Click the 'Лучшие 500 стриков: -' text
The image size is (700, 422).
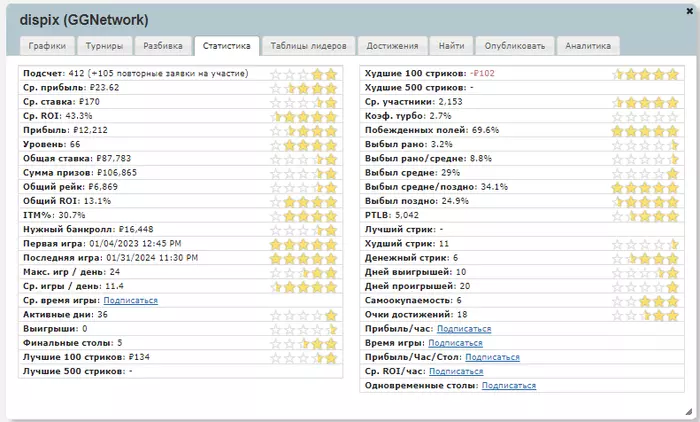[78, 372]
